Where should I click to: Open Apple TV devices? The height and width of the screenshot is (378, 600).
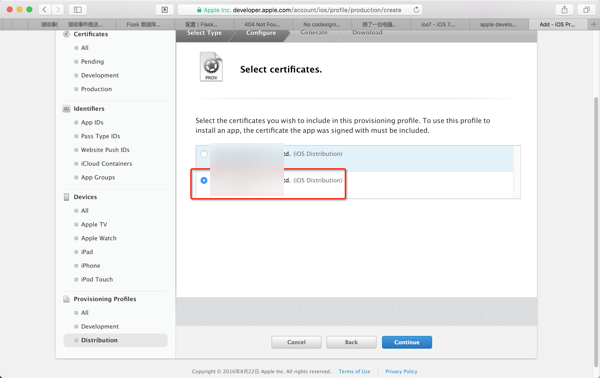(x=94, y=225)
